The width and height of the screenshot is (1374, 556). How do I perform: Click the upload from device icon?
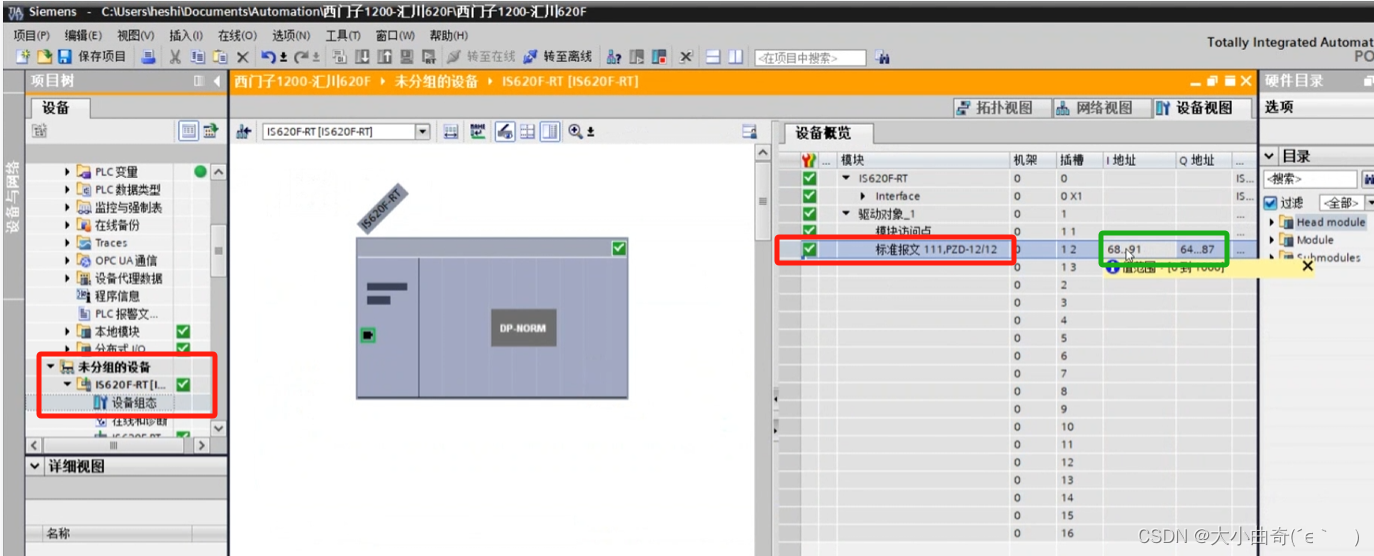pos(384,57)
